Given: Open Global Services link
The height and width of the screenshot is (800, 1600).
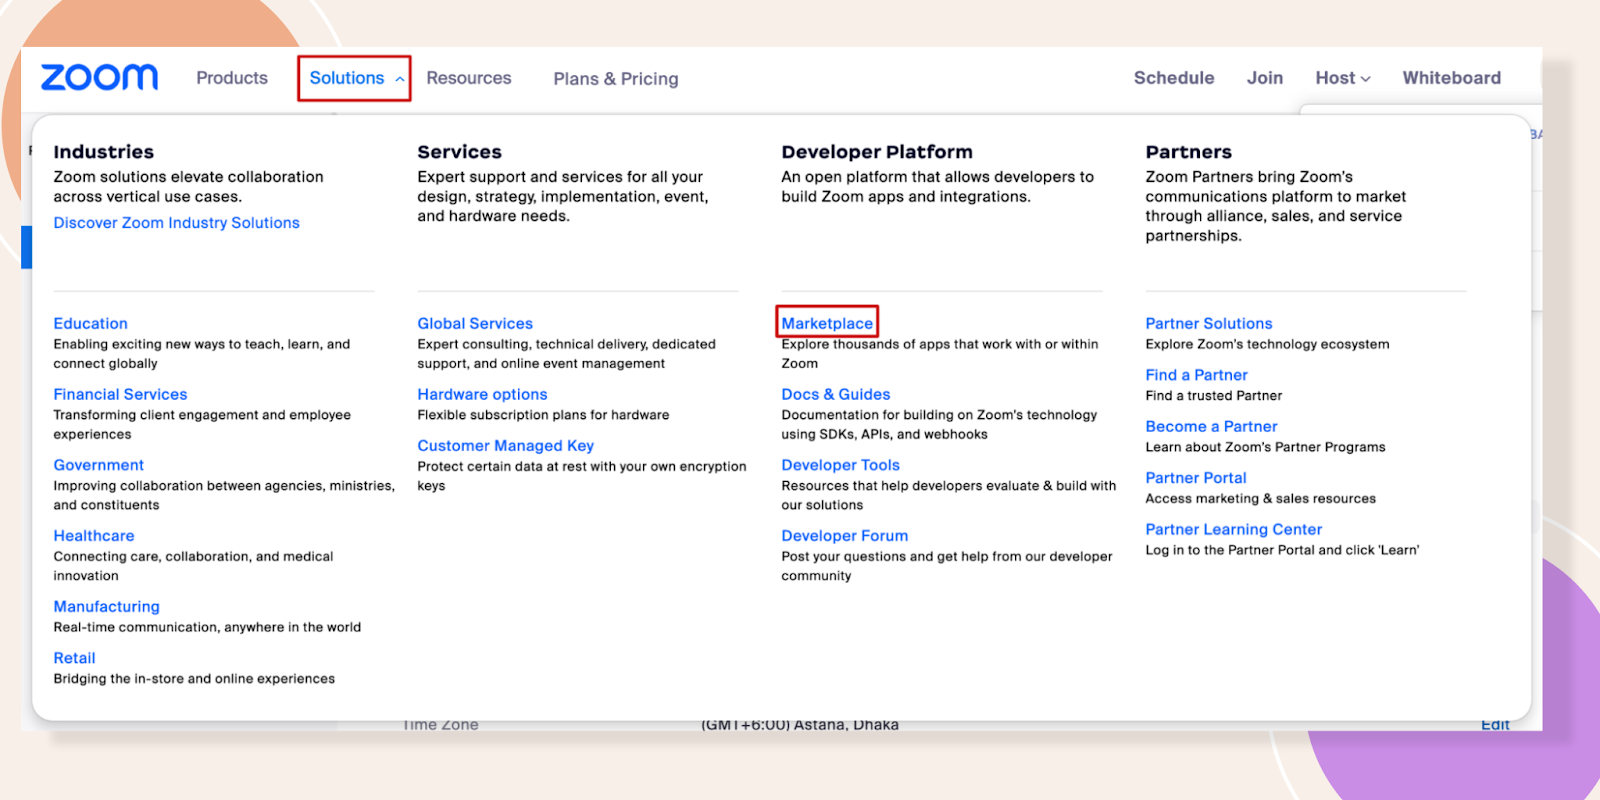Looking at the screenshot, I should click(475, 324).
